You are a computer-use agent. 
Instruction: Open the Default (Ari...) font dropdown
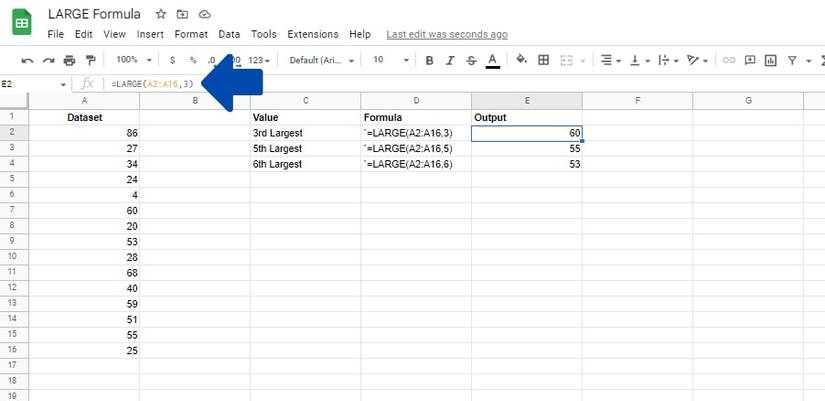(322, 61)
